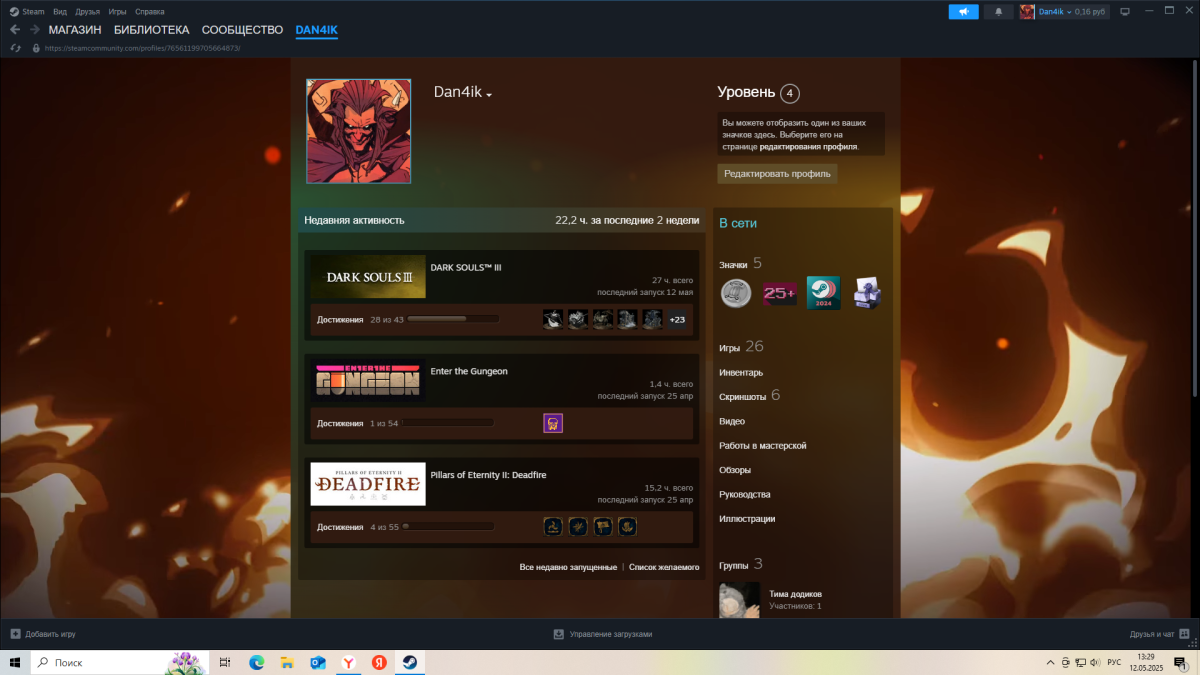The height and width of the screenshot is (675, 1200).
Task: Open the fifth Dark Souls III achievement icon
Action: click(x=652, y=319)
